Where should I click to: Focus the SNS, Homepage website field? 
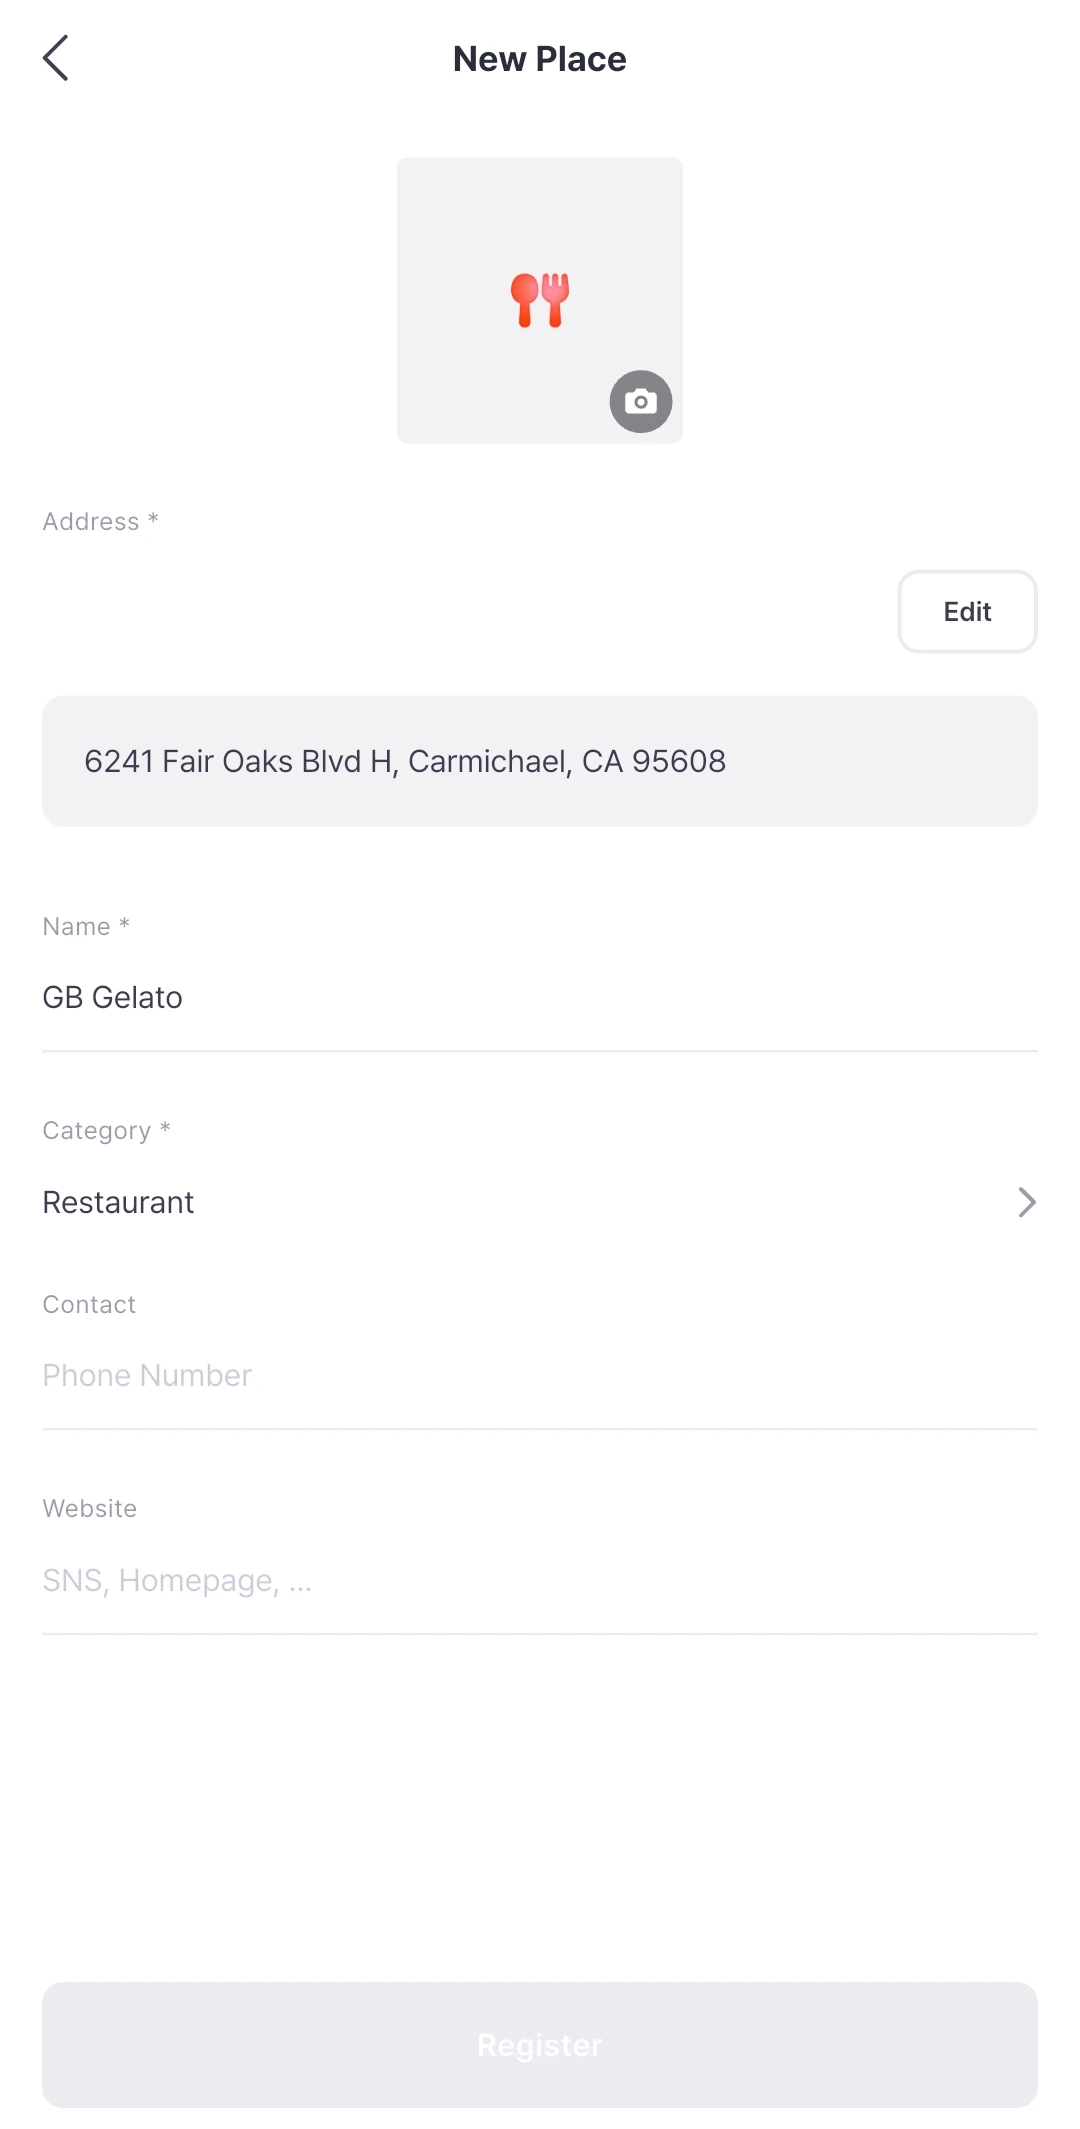(x=540, y=1580)
